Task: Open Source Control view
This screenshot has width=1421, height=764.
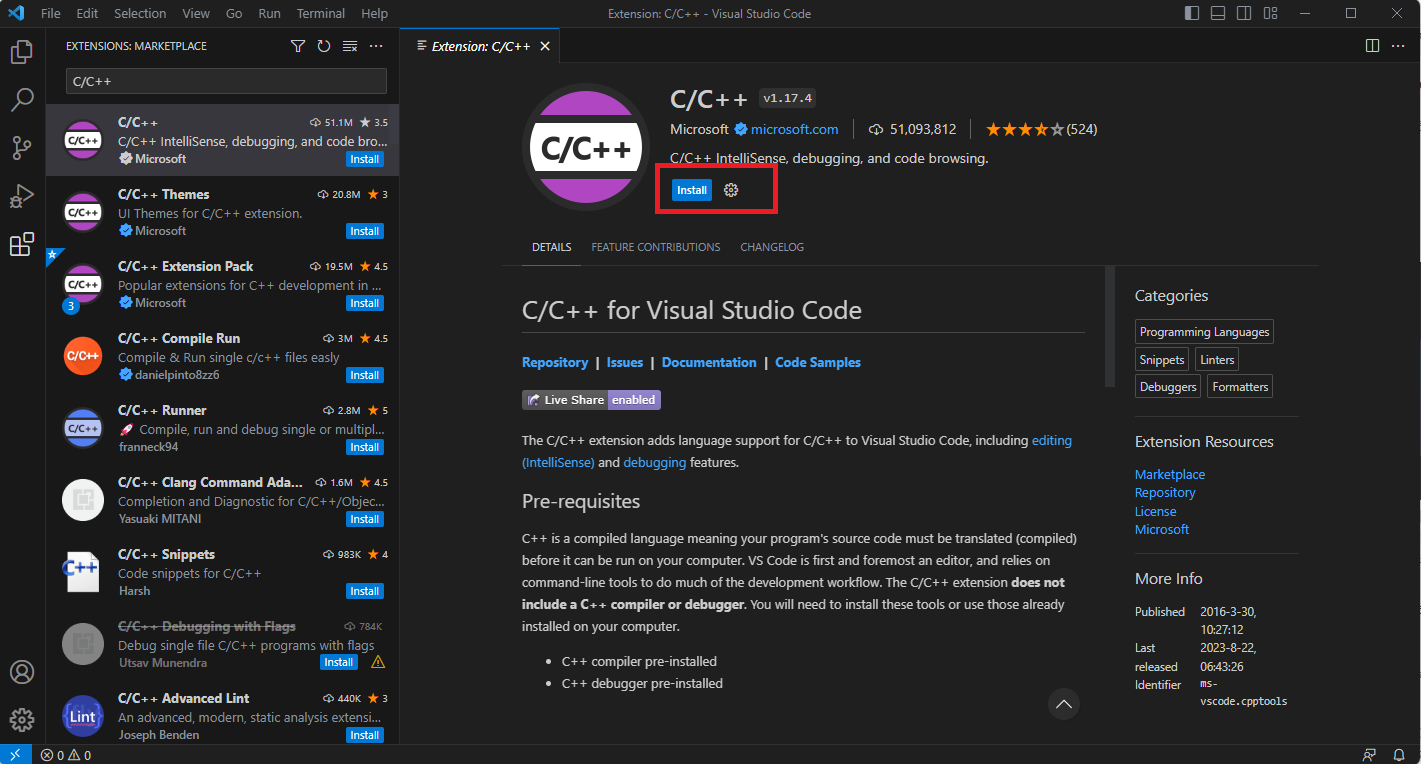Action: pyautogui.click(x=22, y=148)
